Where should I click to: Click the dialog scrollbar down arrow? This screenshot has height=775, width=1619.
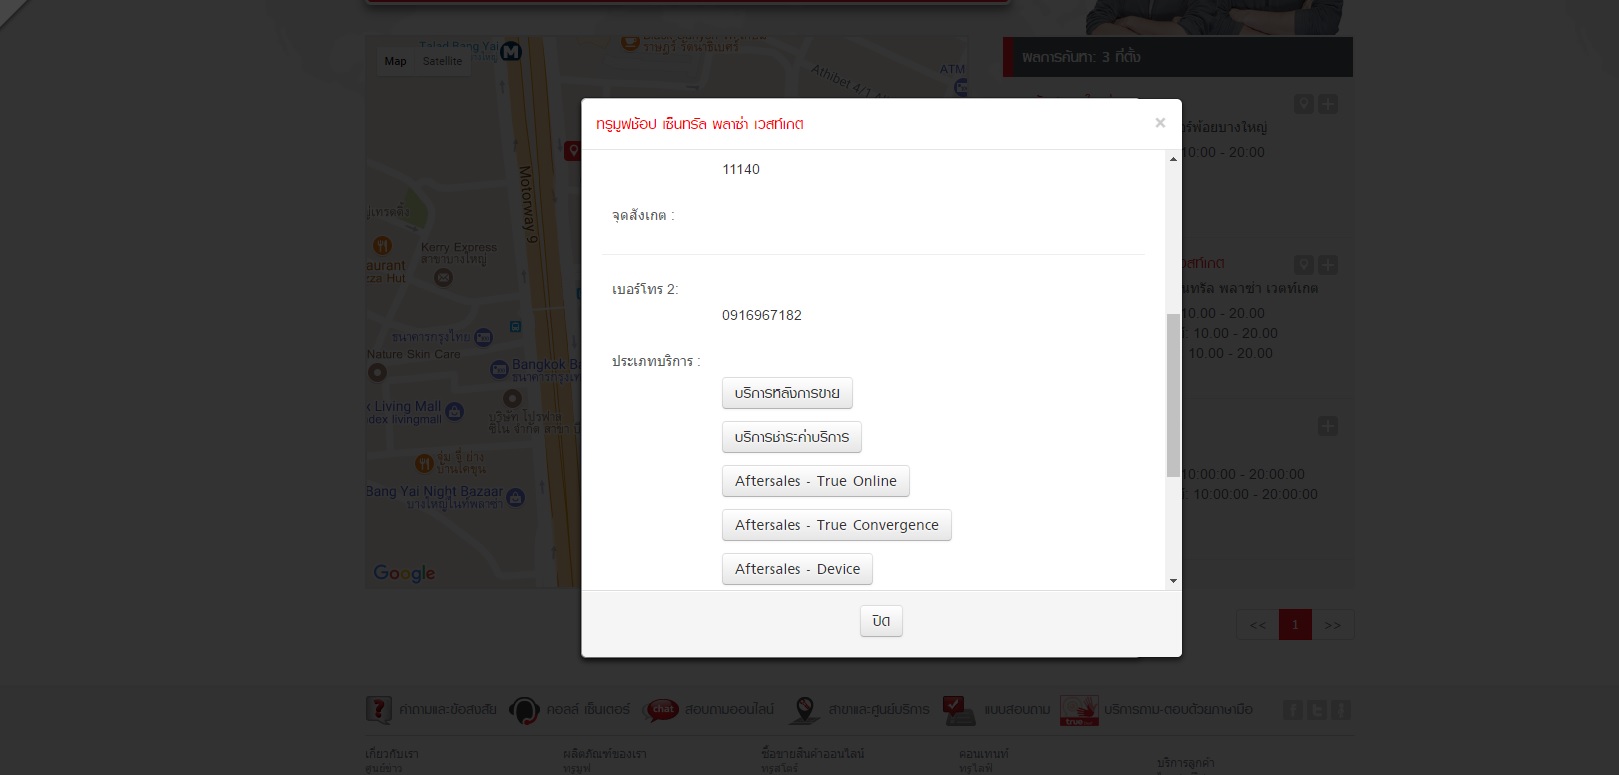click(1173, 581)
